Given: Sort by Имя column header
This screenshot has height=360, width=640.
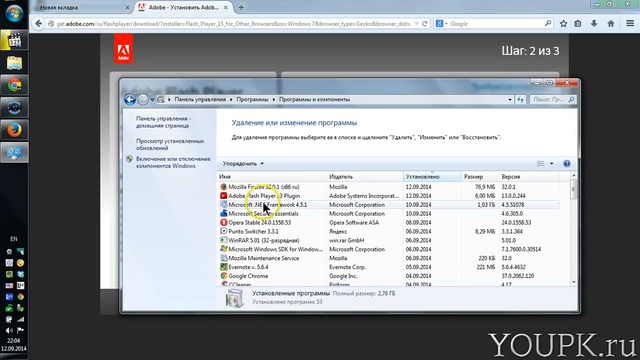Looking at the screenshot, I should pyautogui.click(x=272, y=177).
